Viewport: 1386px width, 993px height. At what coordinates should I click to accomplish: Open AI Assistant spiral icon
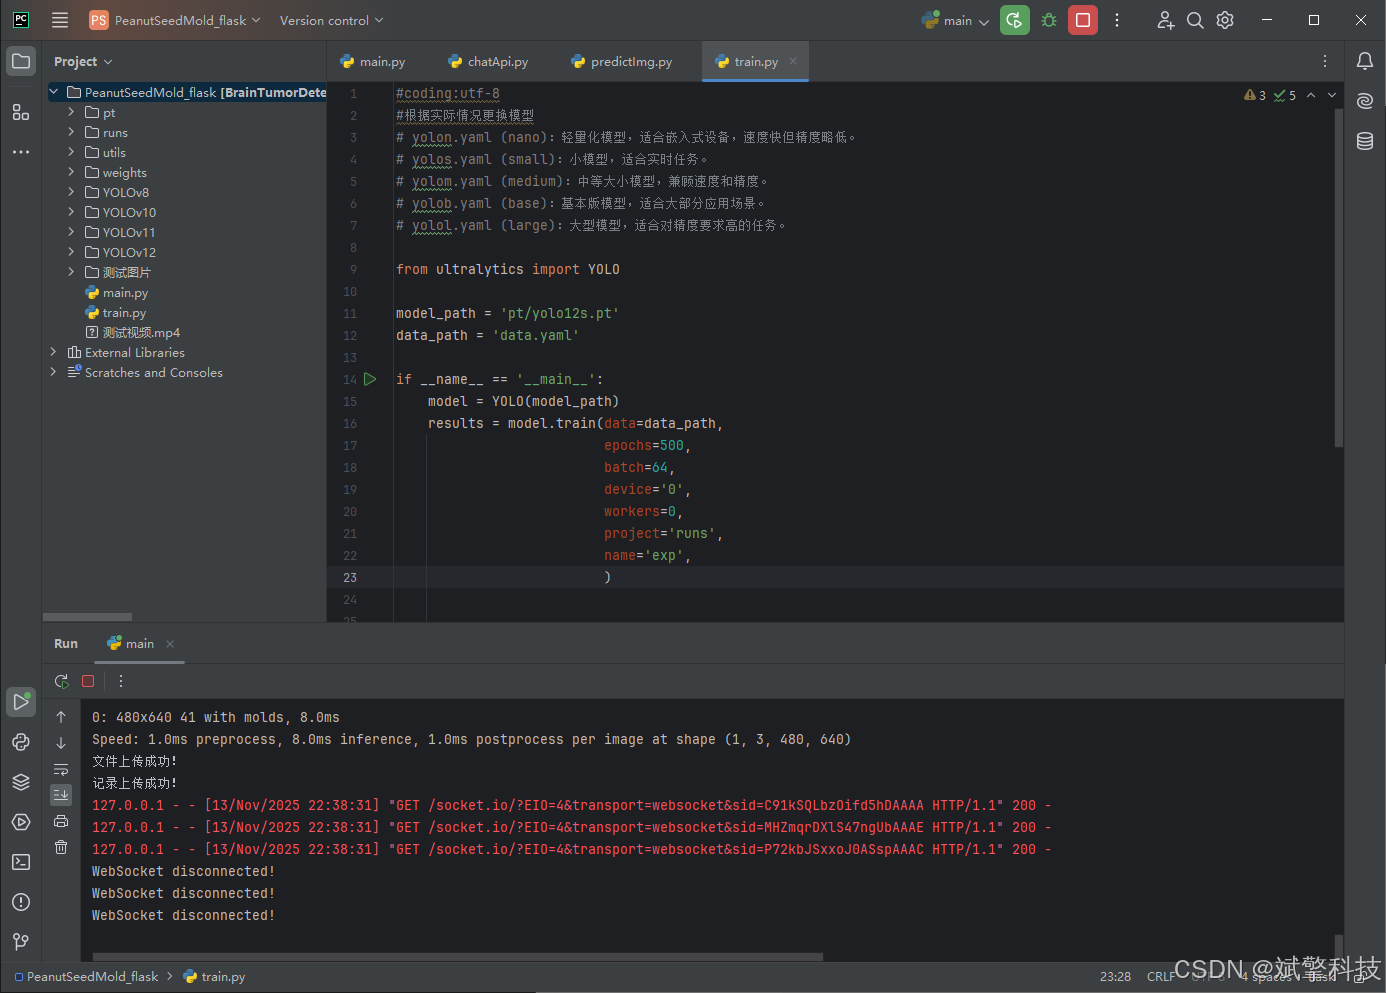(1365, 101)
